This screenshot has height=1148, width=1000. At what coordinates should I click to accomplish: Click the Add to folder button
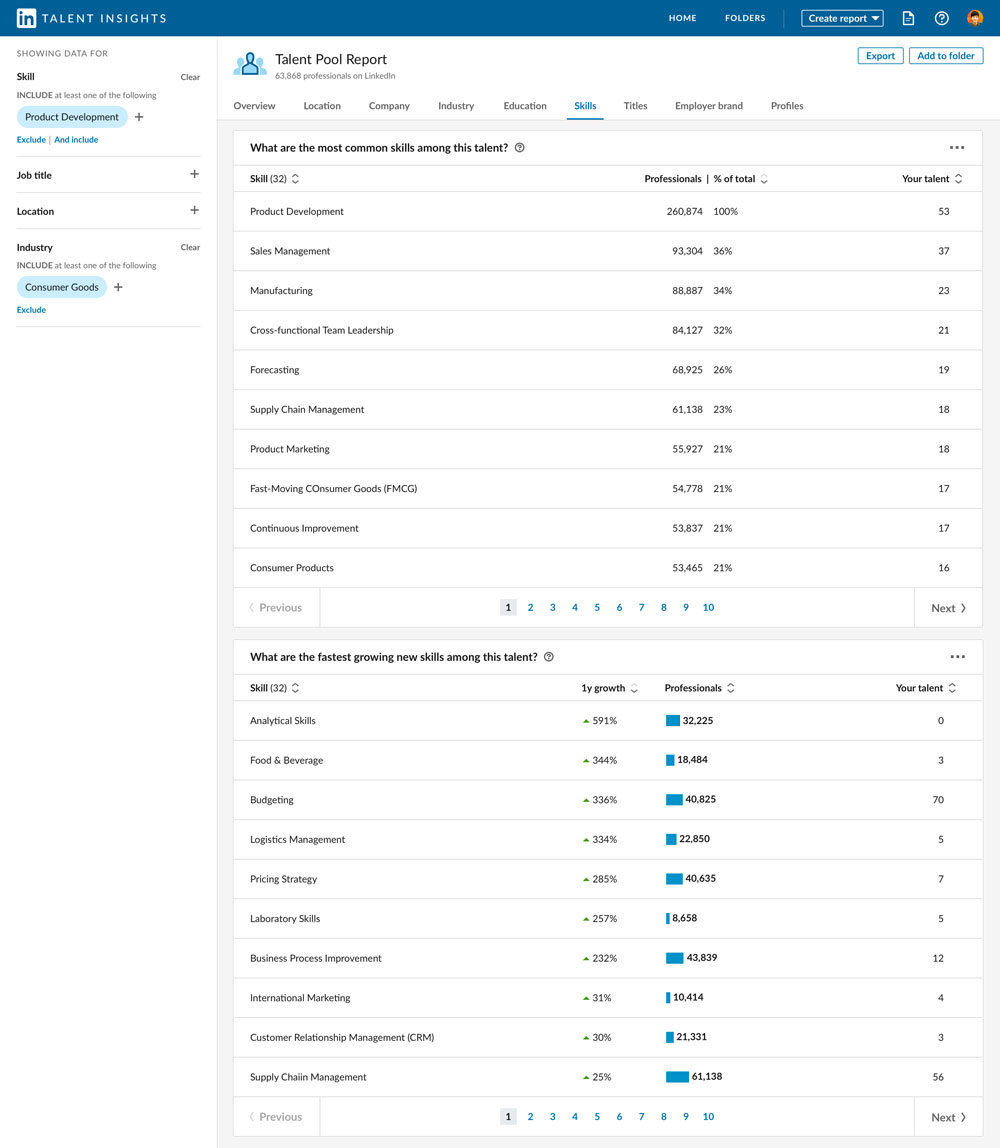coord(945,56)
